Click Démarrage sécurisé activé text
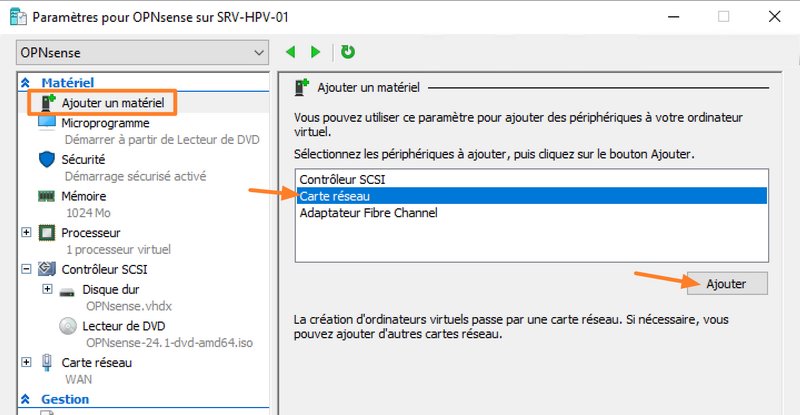Viewport: 800px width, 415px height. tap(135, 176)
